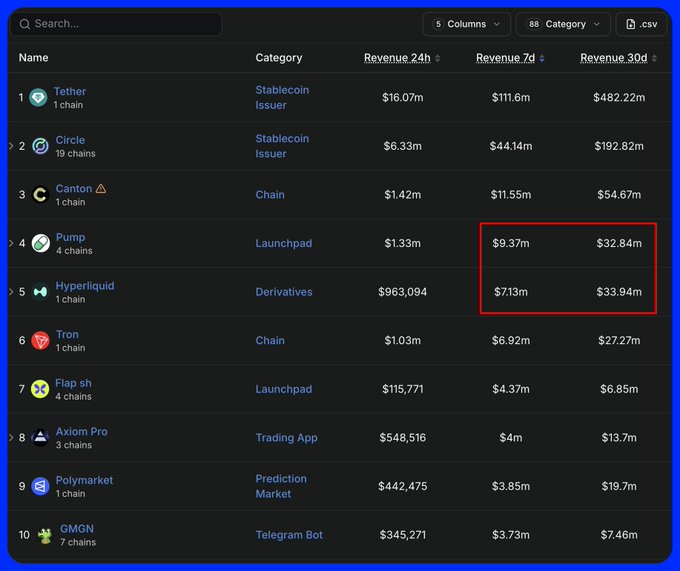The width and height of the screenshot is (680, 571).
Task: Click the Category column header
Action: click(x=278, y=58)
